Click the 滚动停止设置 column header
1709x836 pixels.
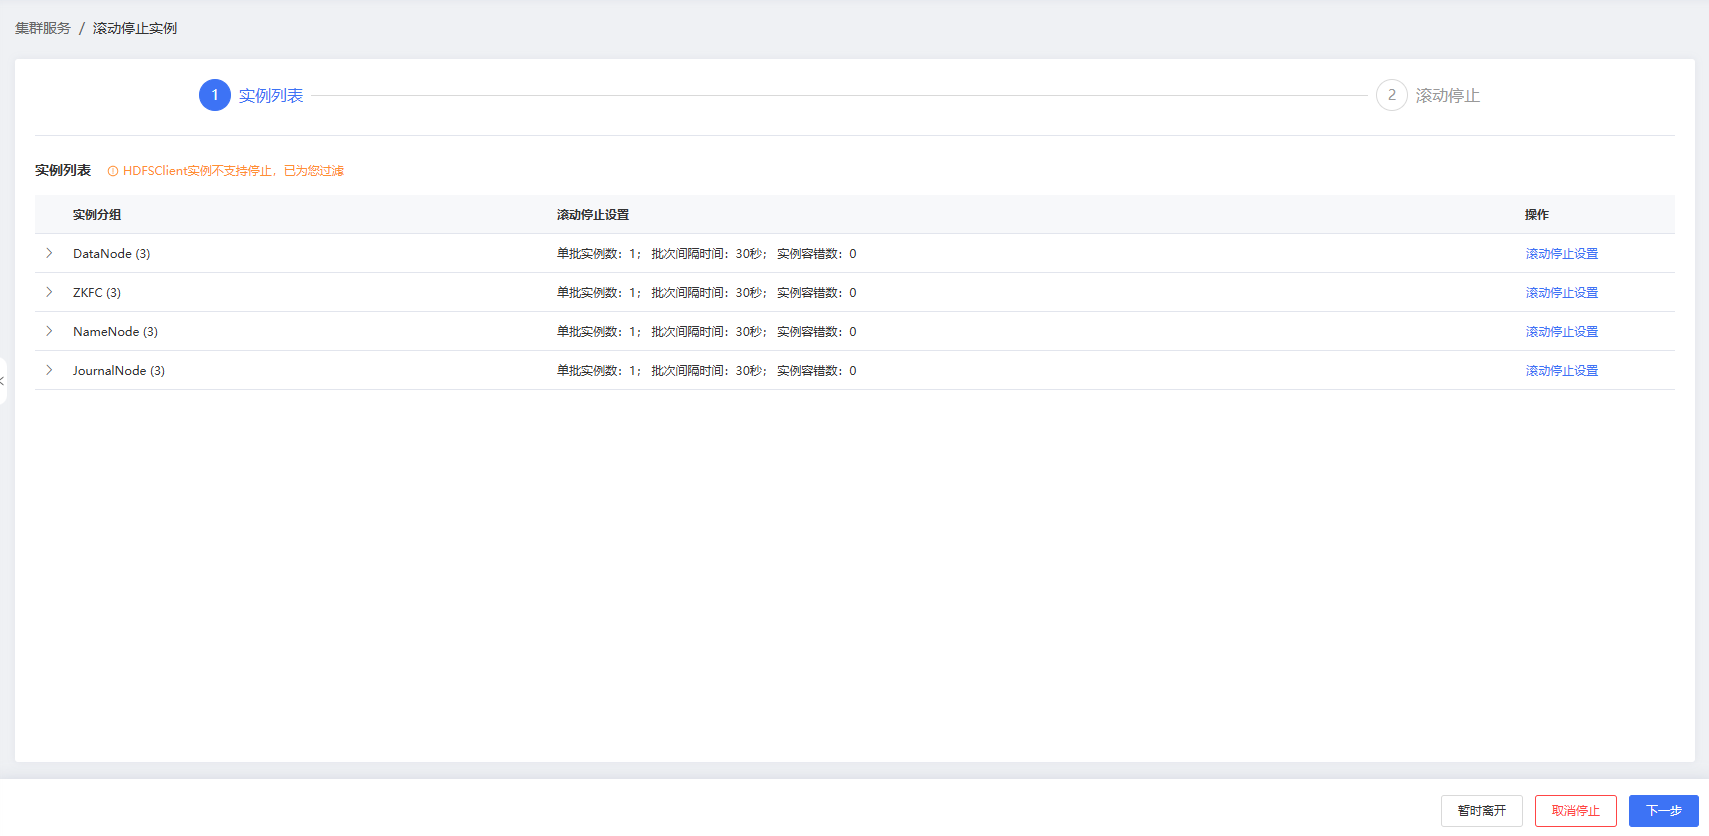[593, 215]
